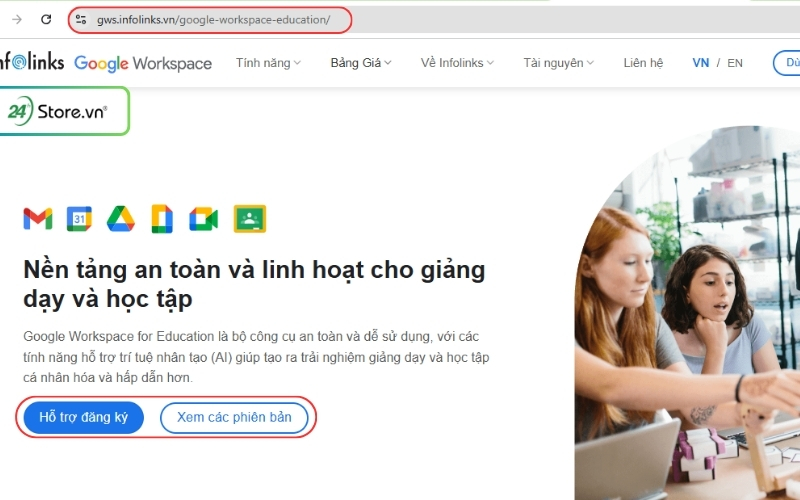Click the Google Workspace logo

143,63
